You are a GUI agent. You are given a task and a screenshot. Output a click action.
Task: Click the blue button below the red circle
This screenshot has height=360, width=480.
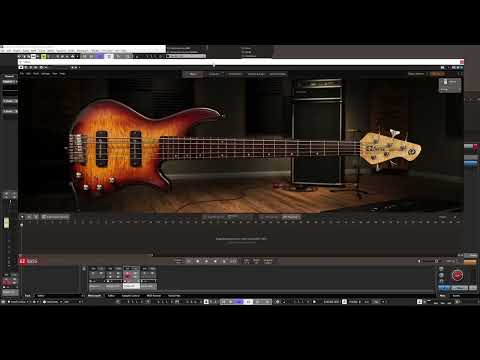coord(444,288)
